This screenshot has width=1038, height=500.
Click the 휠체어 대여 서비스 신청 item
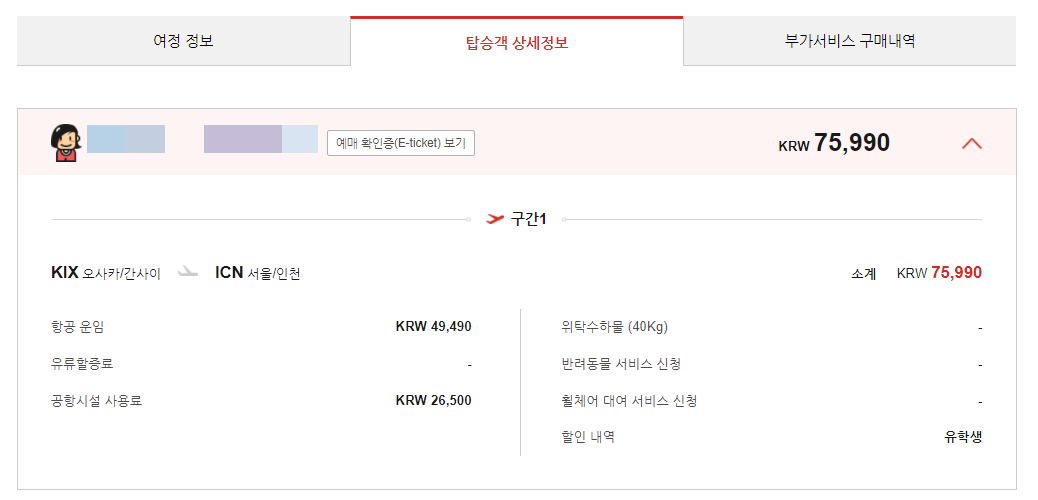coord(628,401)
